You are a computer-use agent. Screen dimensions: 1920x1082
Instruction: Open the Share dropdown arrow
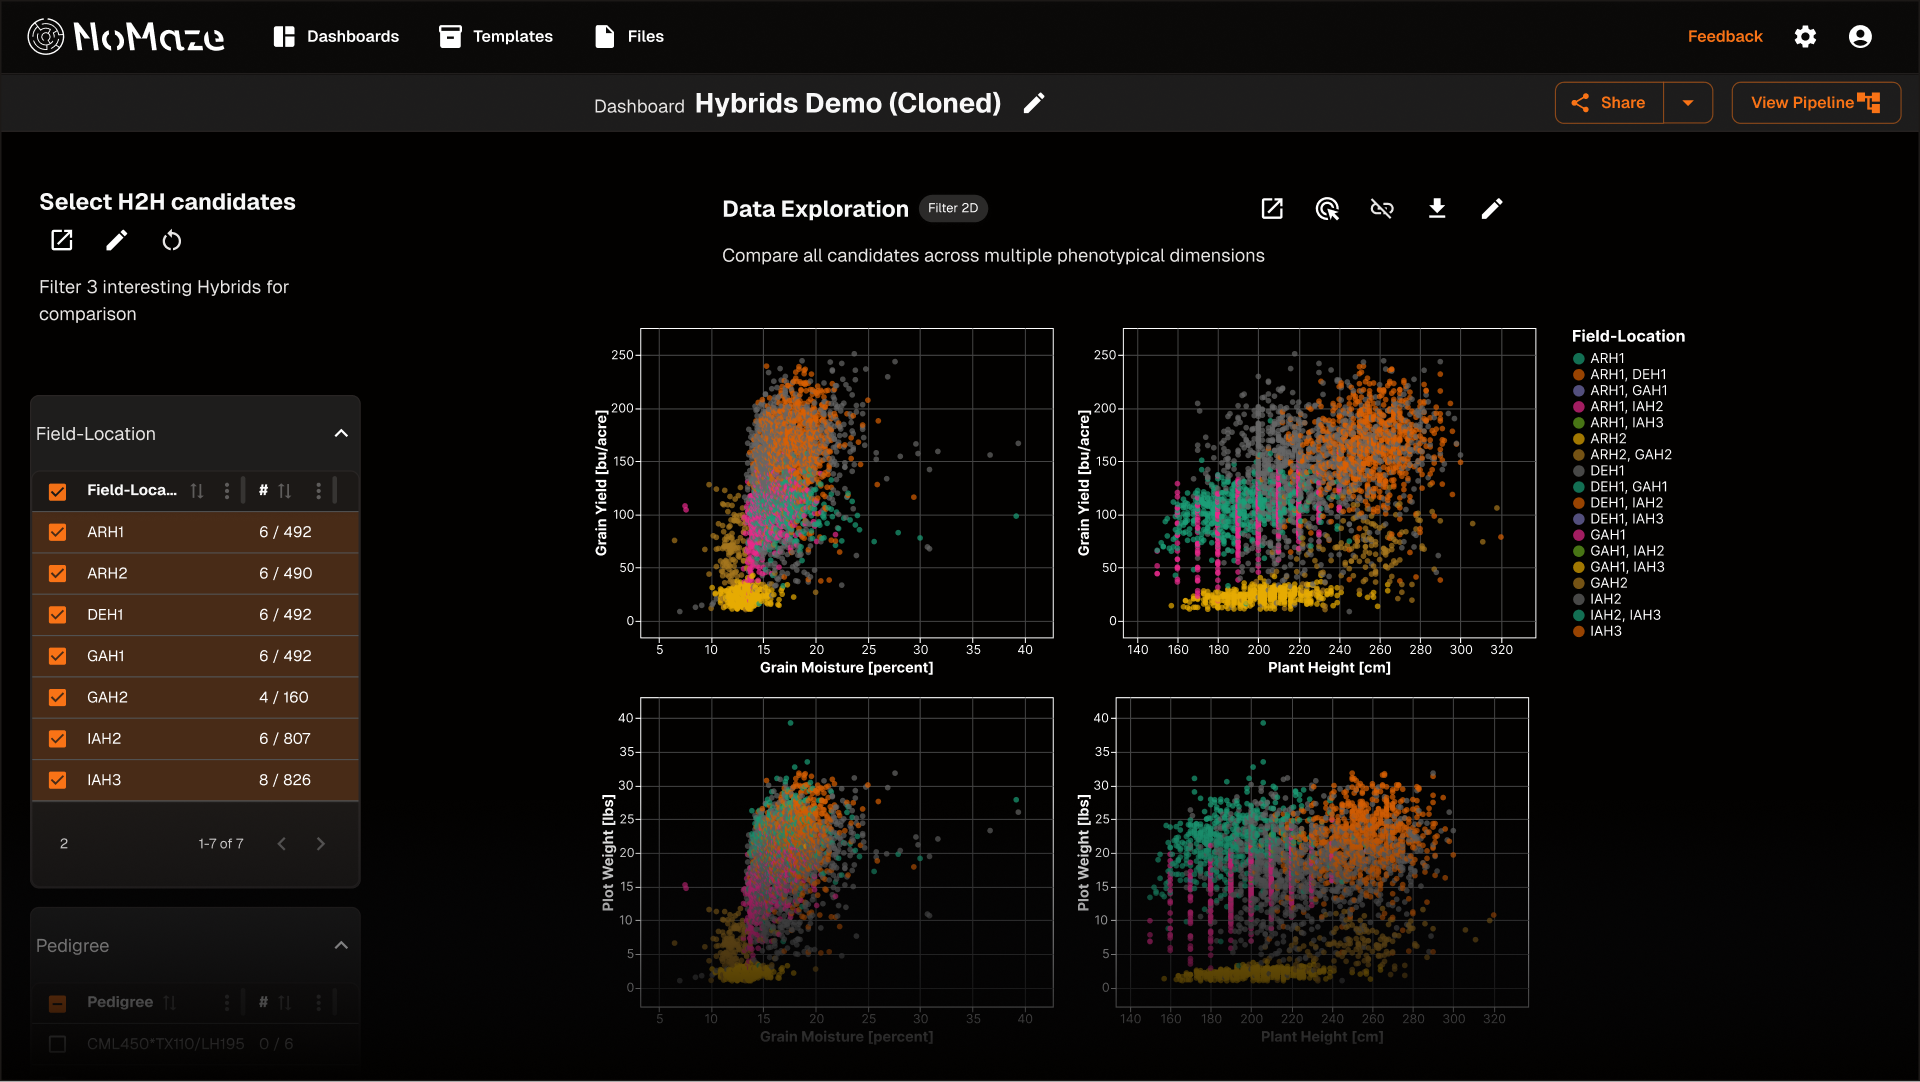coord(1688,103)
